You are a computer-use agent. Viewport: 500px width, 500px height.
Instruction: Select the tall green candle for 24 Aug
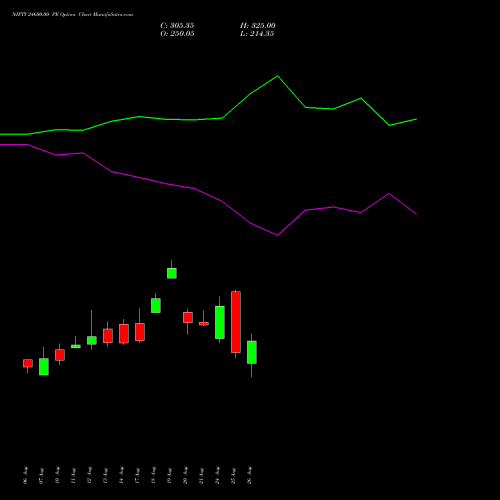[x=220, y=323]
